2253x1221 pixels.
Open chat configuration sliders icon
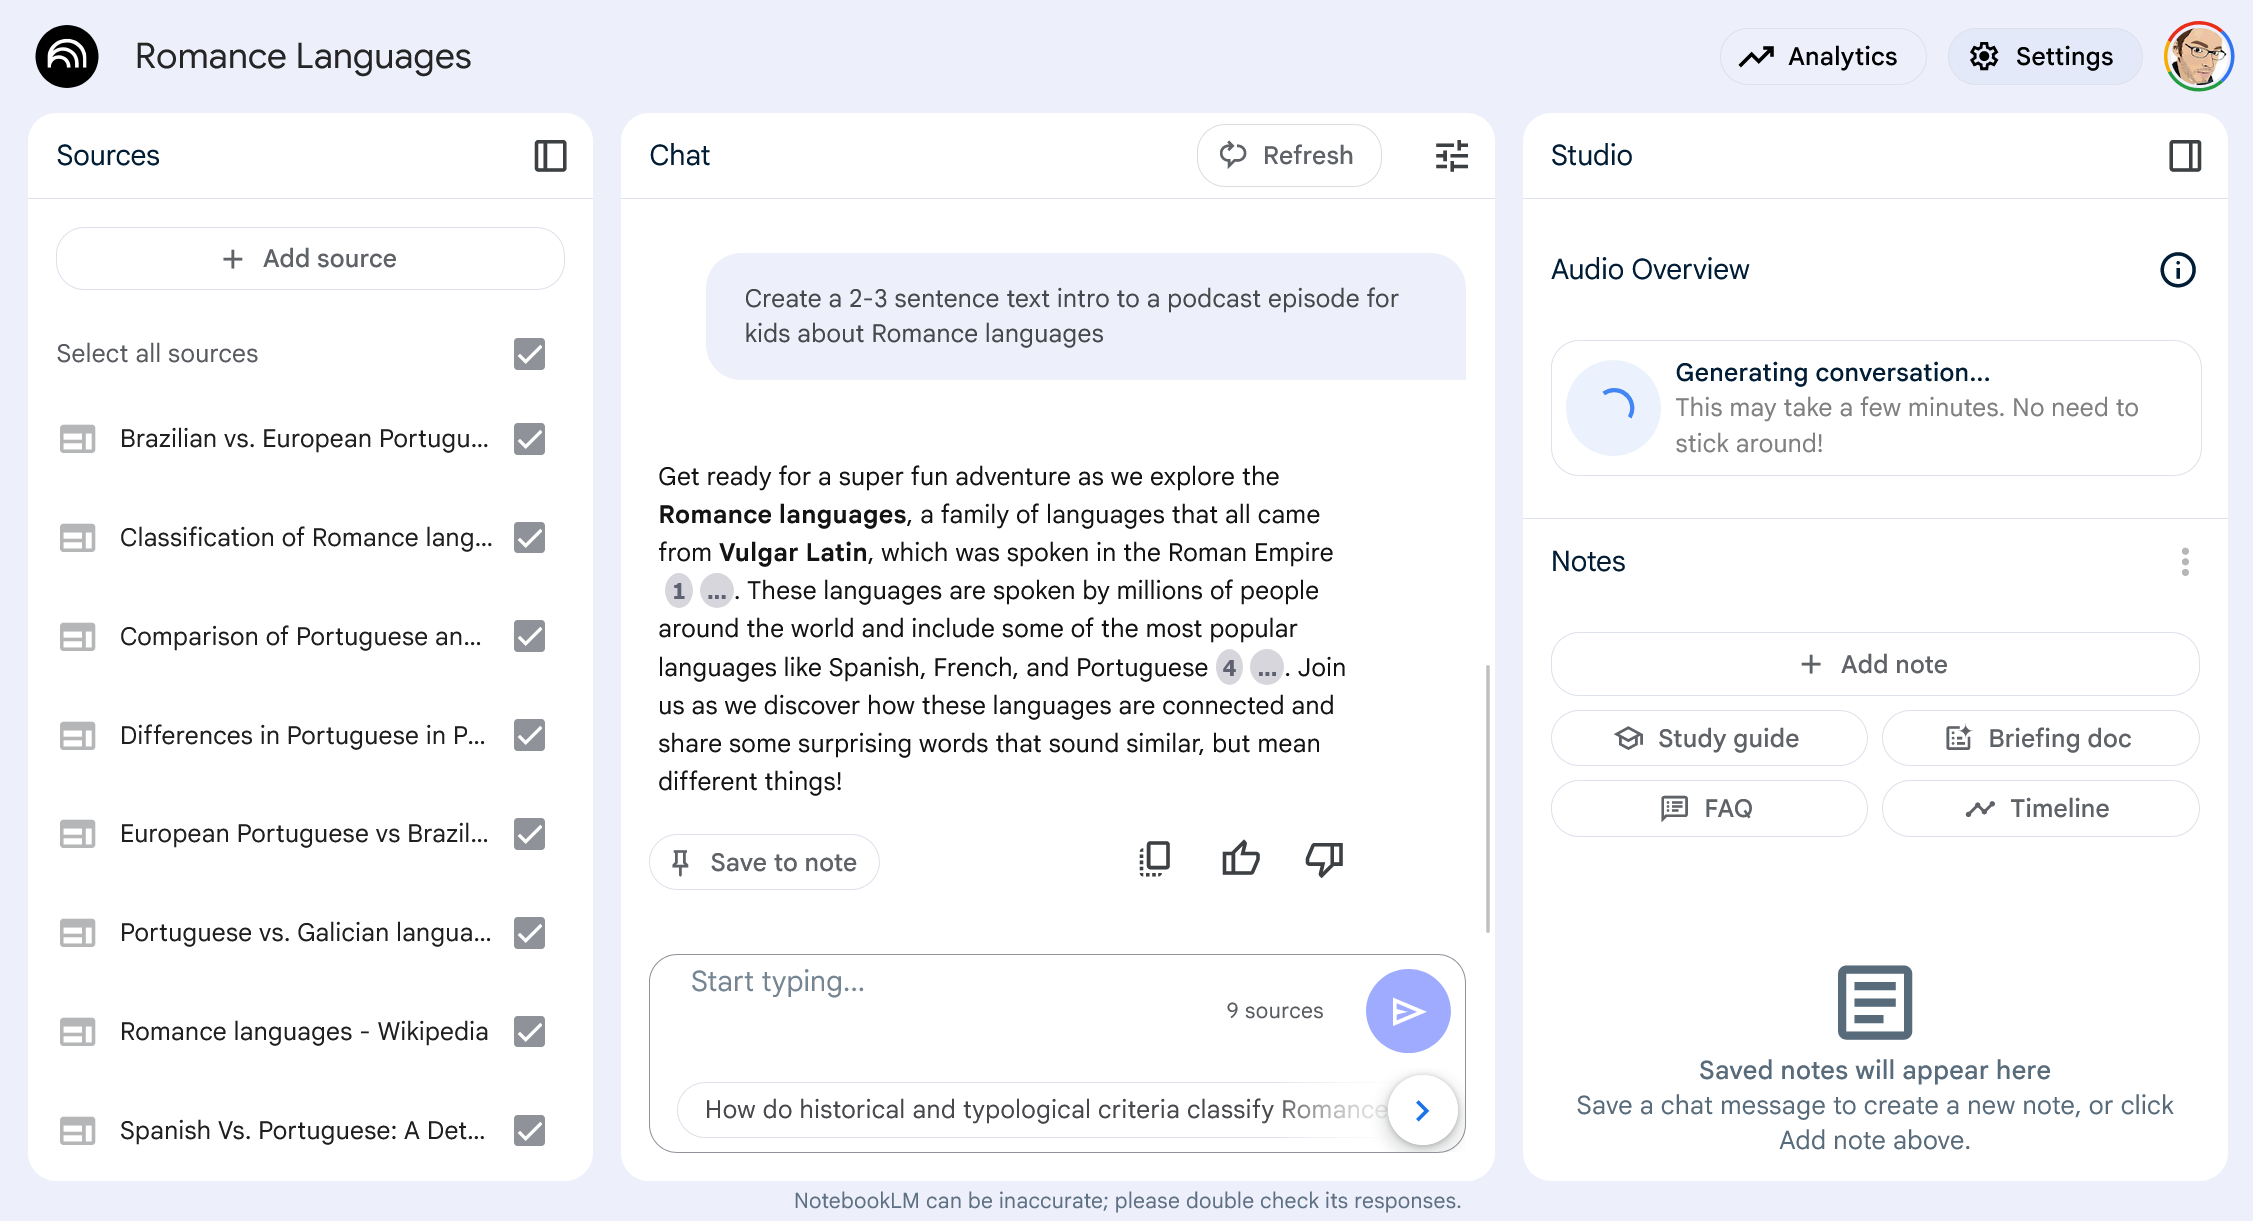[1451, 156]
